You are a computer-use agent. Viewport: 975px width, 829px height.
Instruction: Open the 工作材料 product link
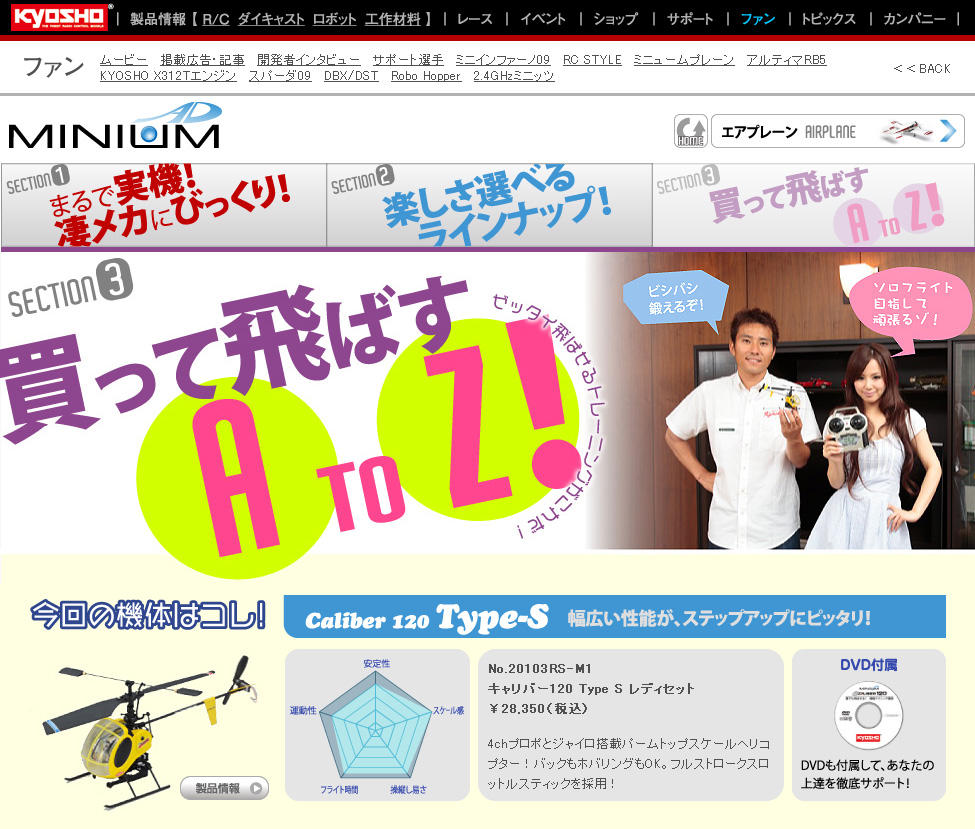pos(393,19)
